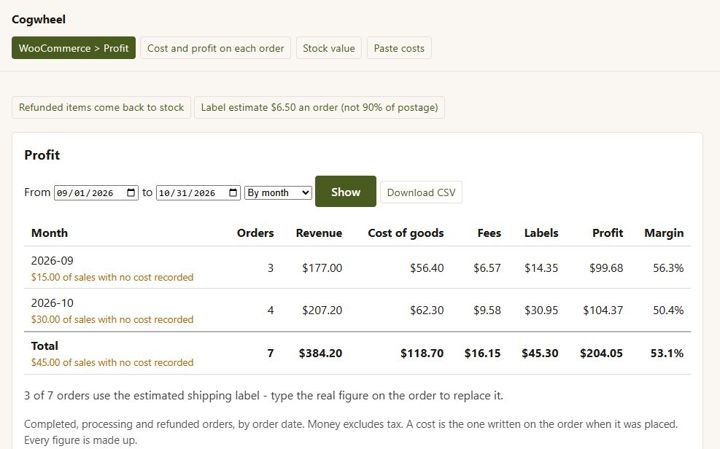Click total cost of goods $118.70
Screen dimensions: 720x449
pos(422,353)
